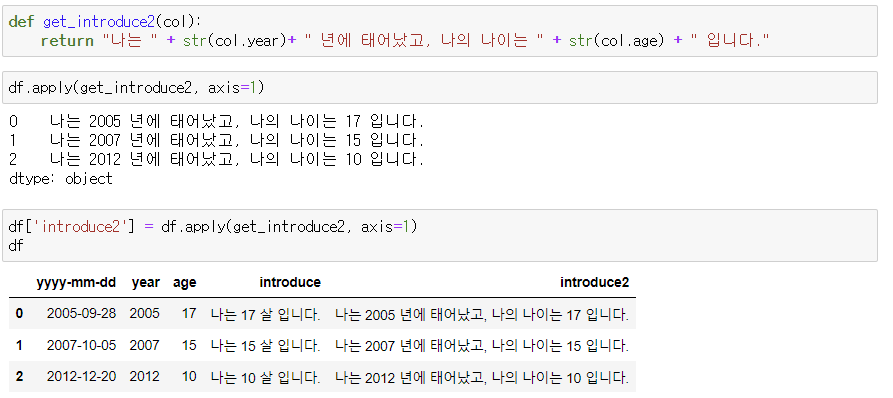This screenshot has height=398, width=893.
Task: Select the date cell 2012-12-20
Action: pos(81,377)
